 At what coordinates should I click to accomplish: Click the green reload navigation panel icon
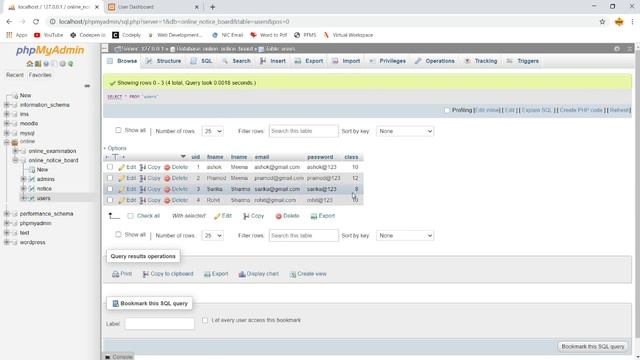coord(71,64)
